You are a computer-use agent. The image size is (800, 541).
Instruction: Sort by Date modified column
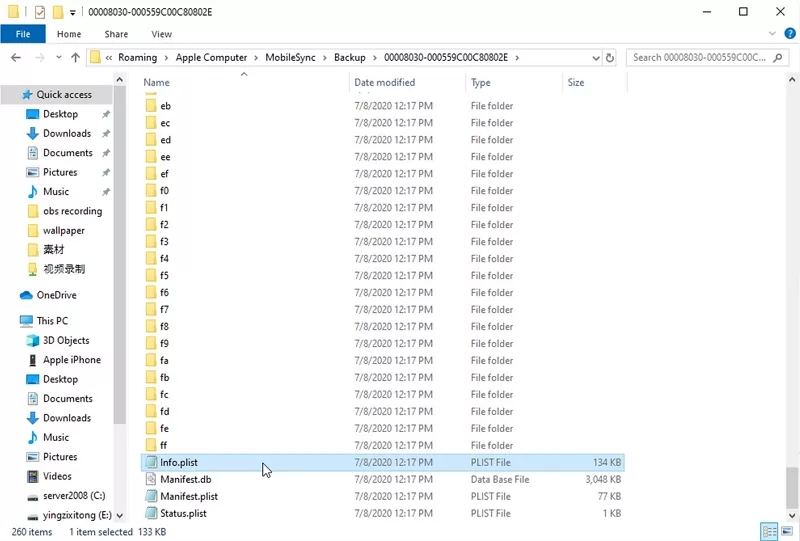tap(408, 83)
